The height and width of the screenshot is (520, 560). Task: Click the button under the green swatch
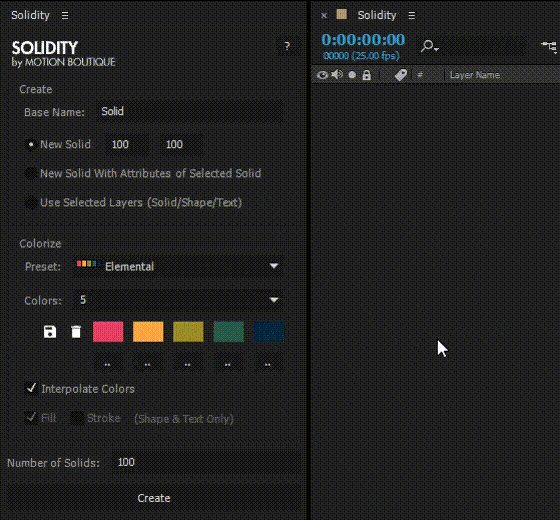click(228, 361)
